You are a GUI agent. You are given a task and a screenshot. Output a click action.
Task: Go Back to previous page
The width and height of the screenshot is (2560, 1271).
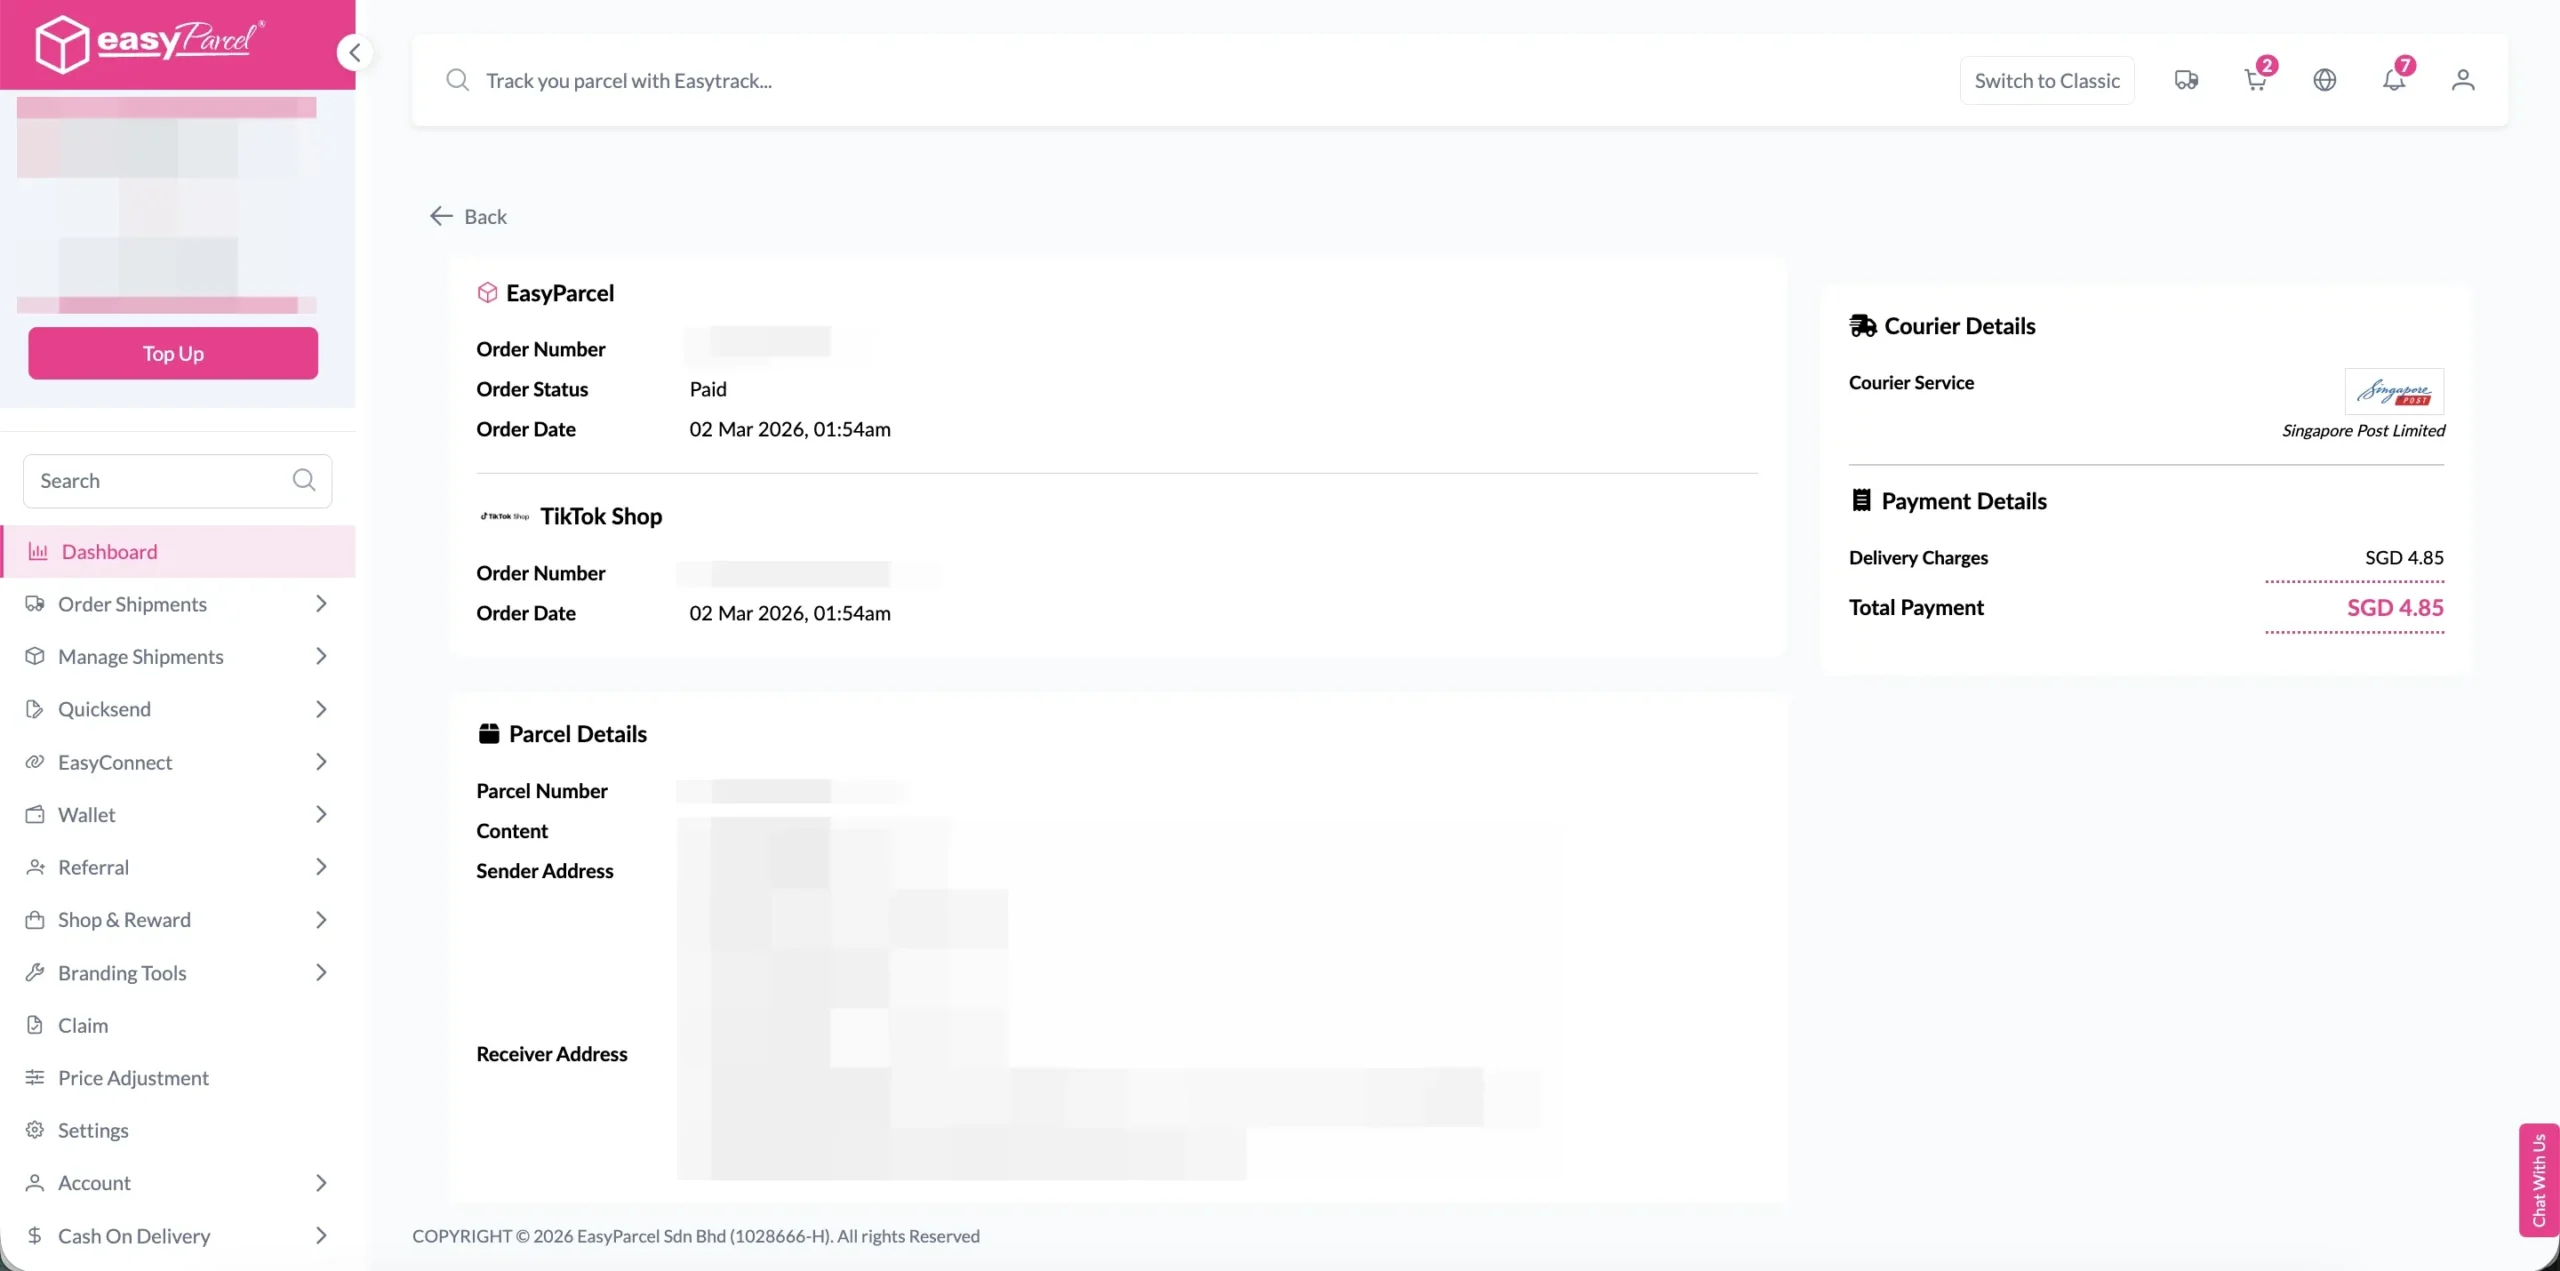tap(468, 216)
